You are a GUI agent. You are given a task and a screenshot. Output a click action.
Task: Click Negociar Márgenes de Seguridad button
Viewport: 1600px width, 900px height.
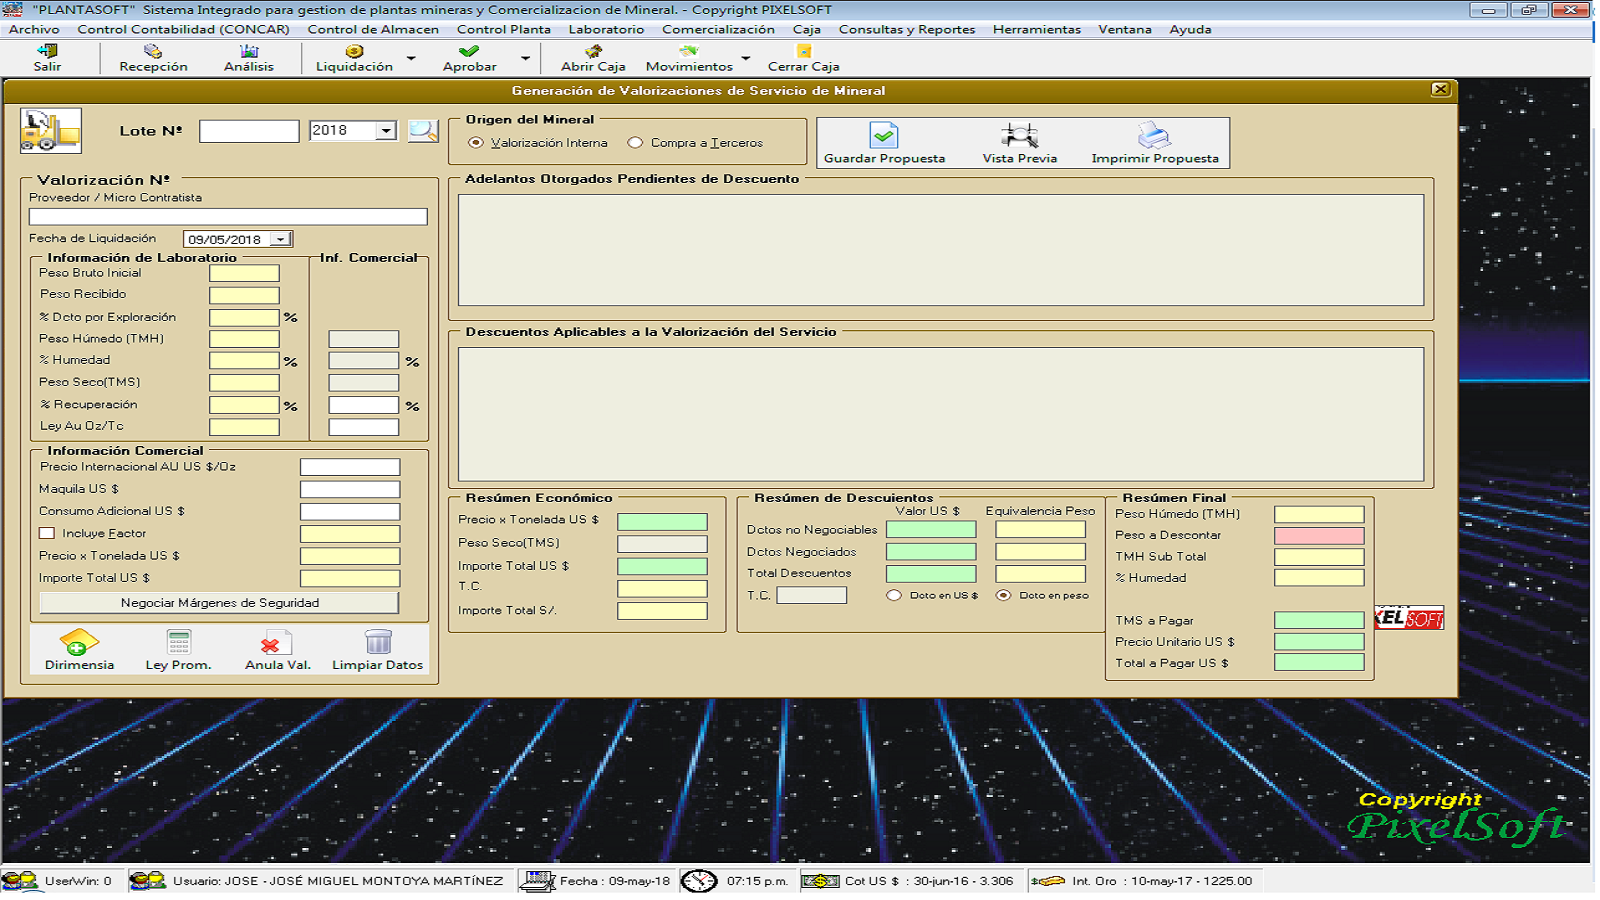coord(219,603)
